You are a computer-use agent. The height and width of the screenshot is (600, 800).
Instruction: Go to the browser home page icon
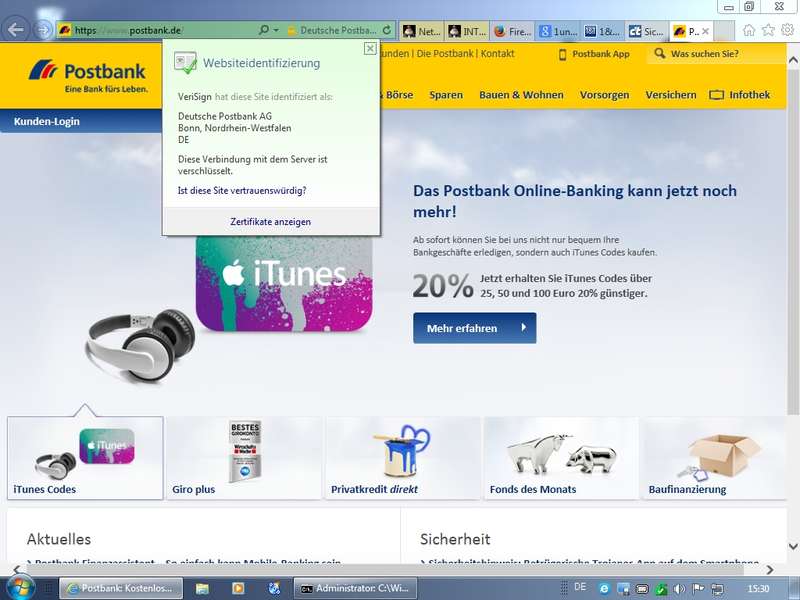coord(748,30)
